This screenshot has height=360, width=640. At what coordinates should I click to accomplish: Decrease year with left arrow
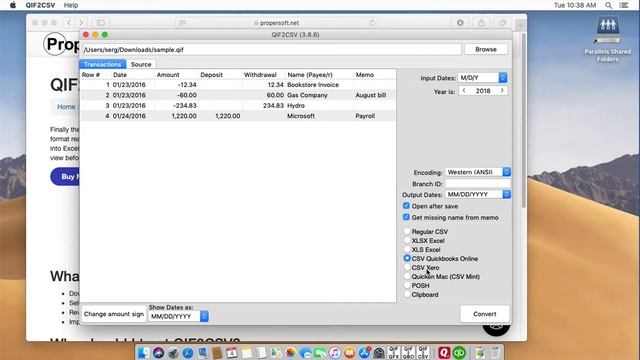pyautogui.click(x=464, y=91)
